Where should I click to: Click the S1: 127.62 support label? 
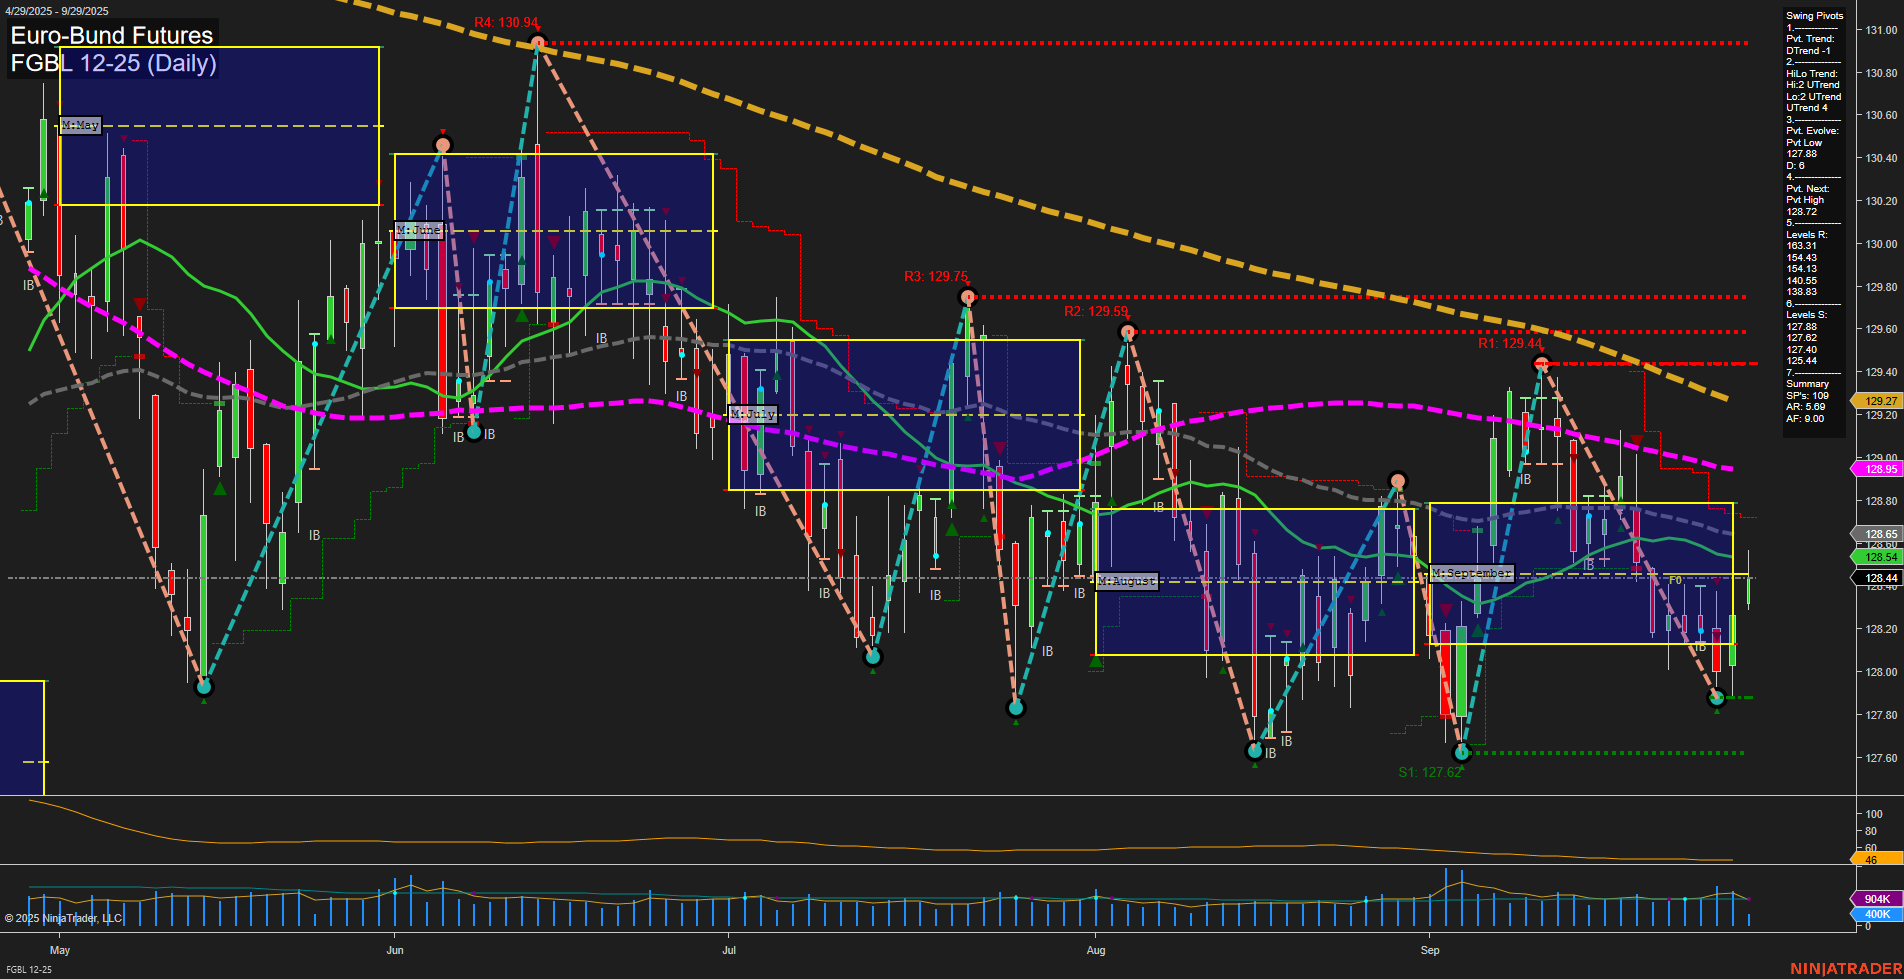(1429, 772)
